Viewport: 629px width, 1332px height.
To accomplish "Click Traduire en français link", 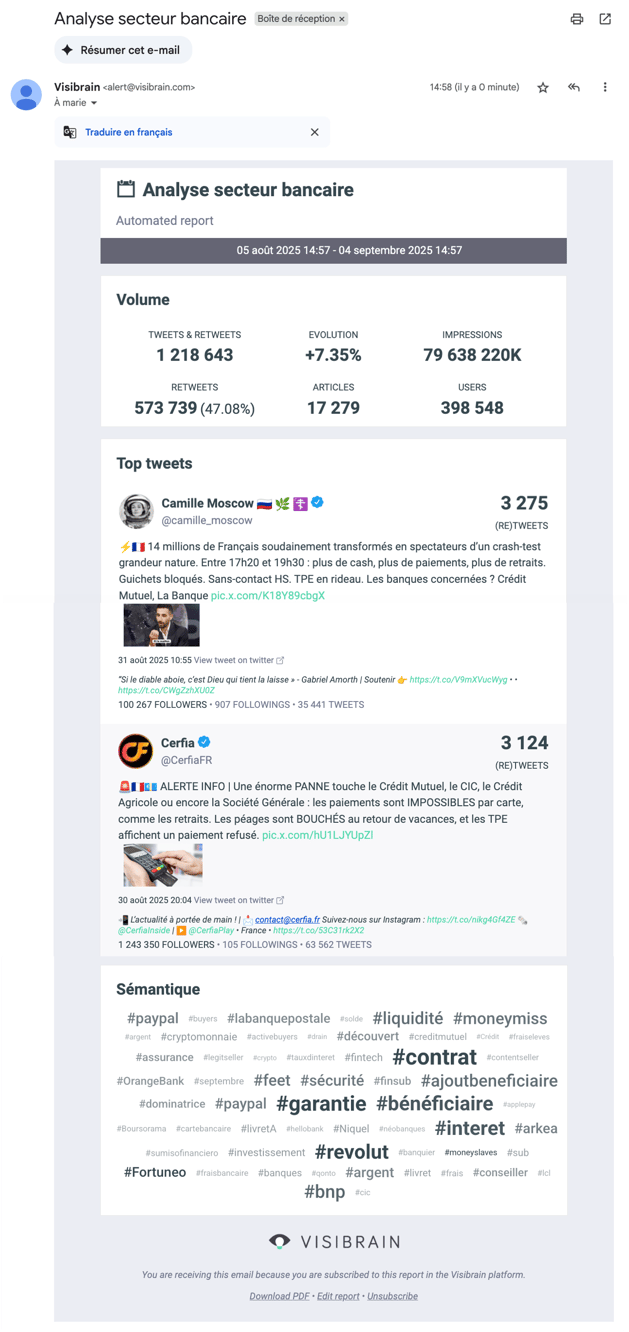I will click(x=128, y=132).
